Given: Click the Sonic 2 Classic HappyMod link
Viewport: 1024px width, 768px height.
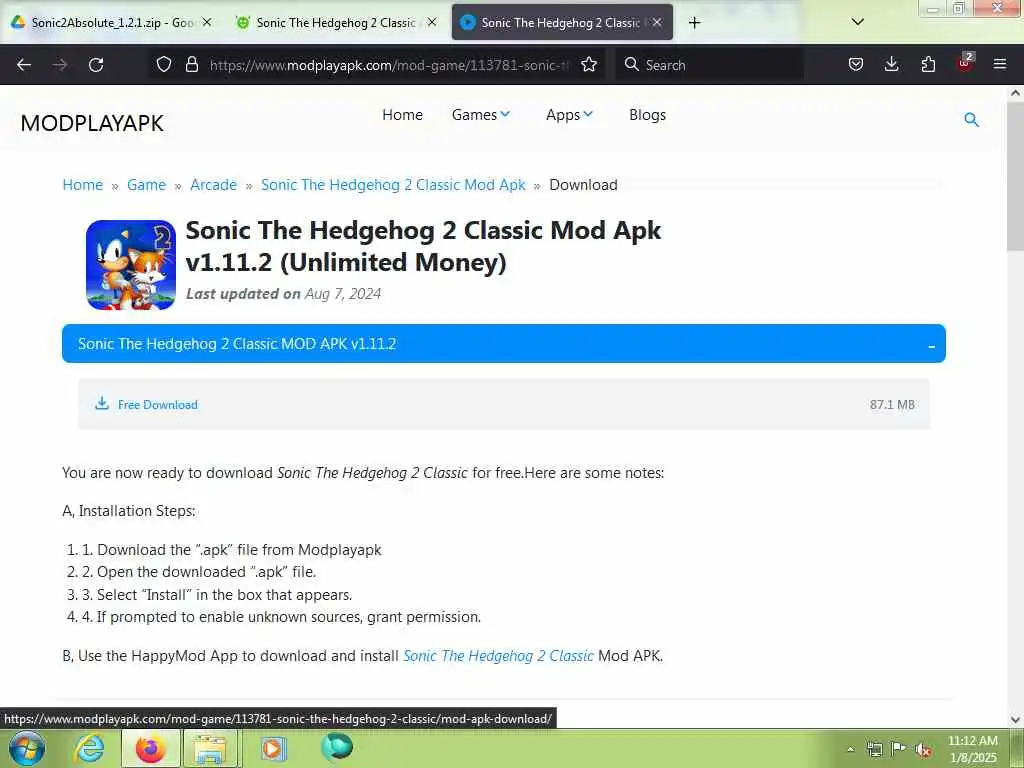Looking at the screenshot, I should (498, 656).
